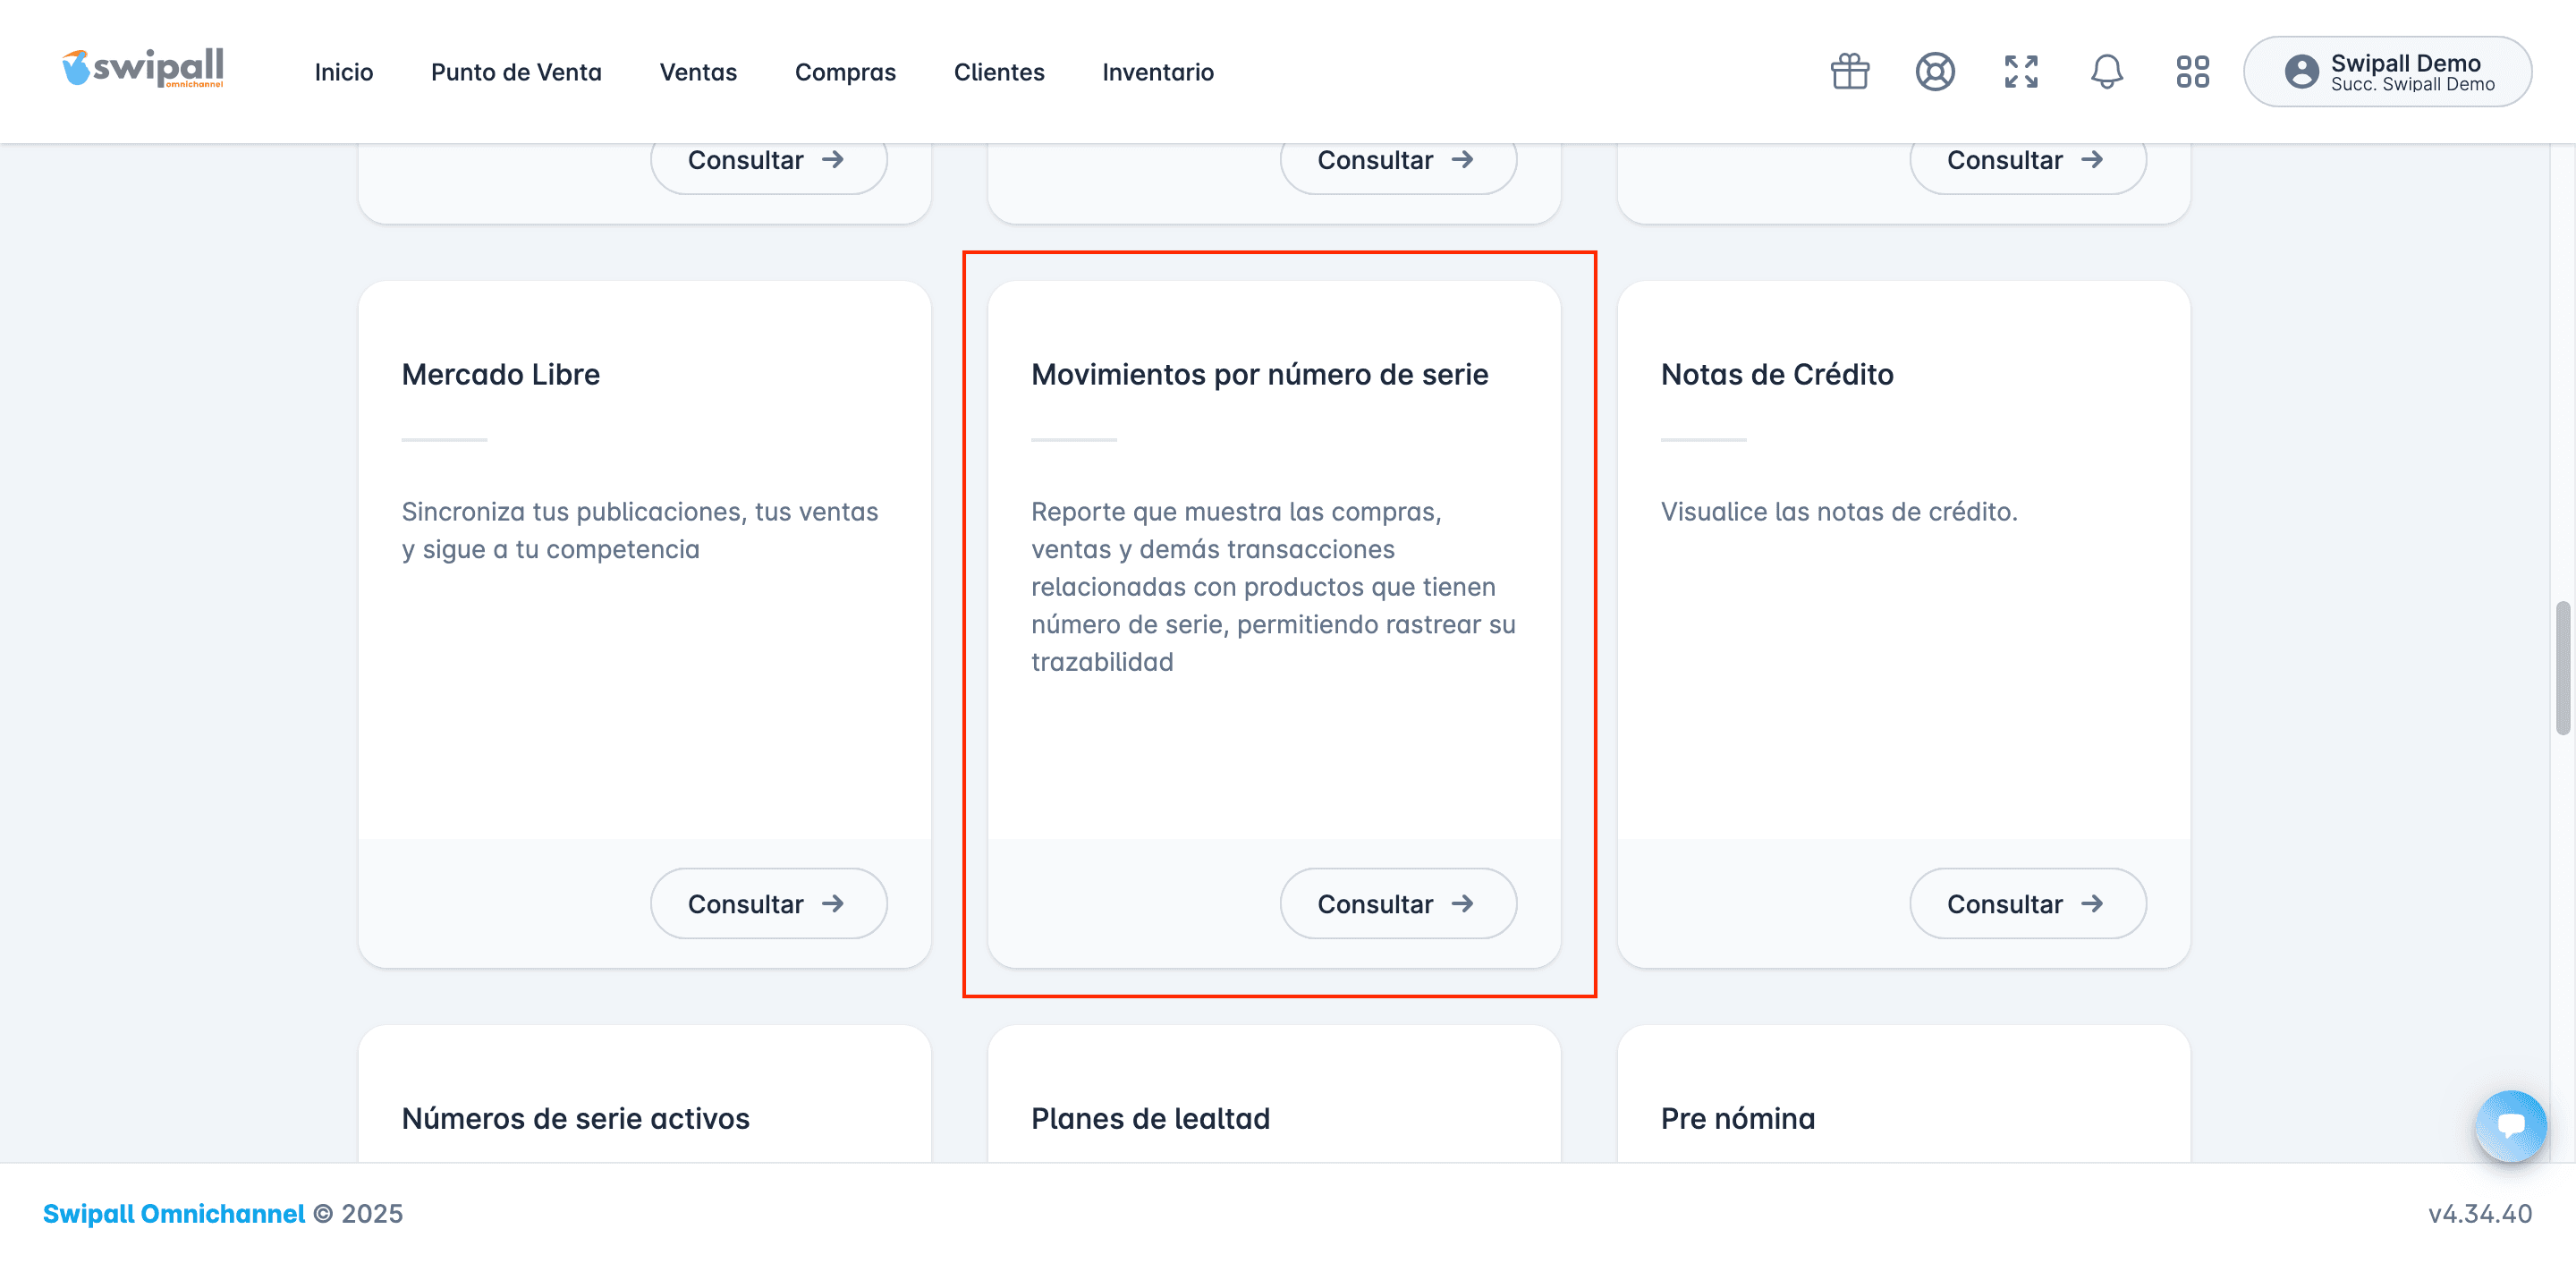Image resolution: width=2576 pixels, height=1263 pixels.
Task: Expand the Clientes menu
Action: 998,72
